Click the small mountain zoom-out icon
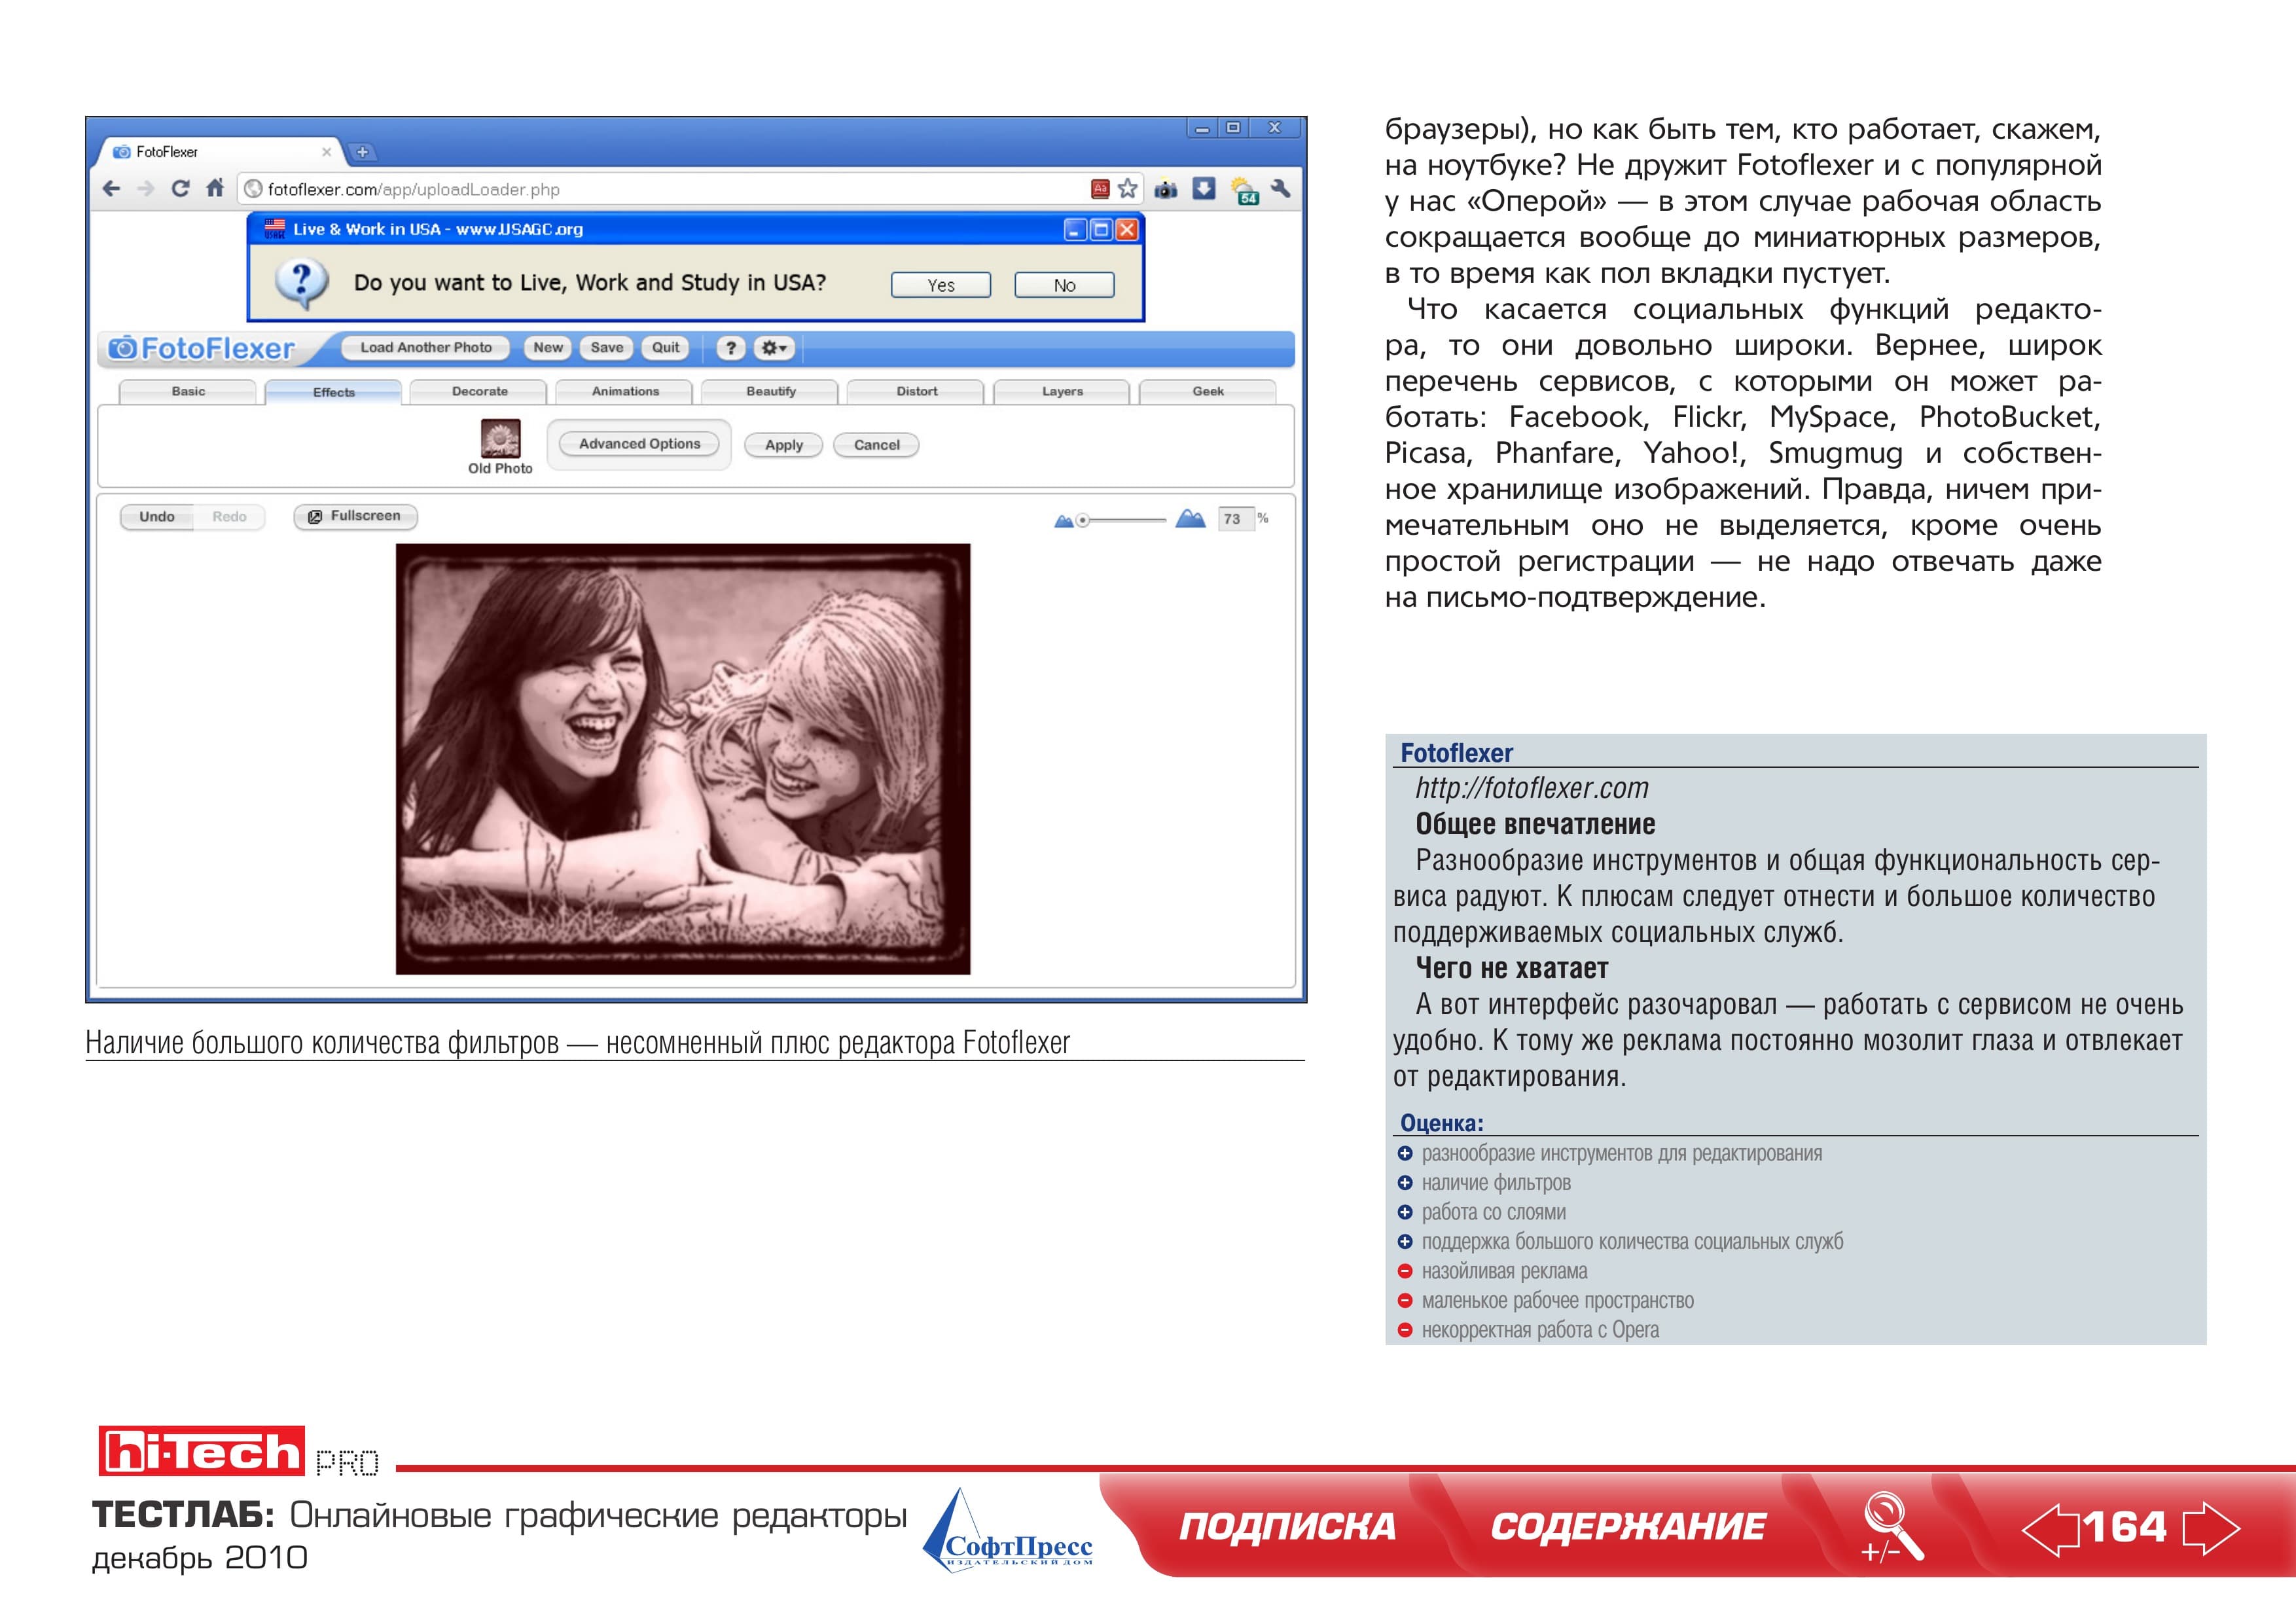Screen dimensions: 2296x1624 1064,520
